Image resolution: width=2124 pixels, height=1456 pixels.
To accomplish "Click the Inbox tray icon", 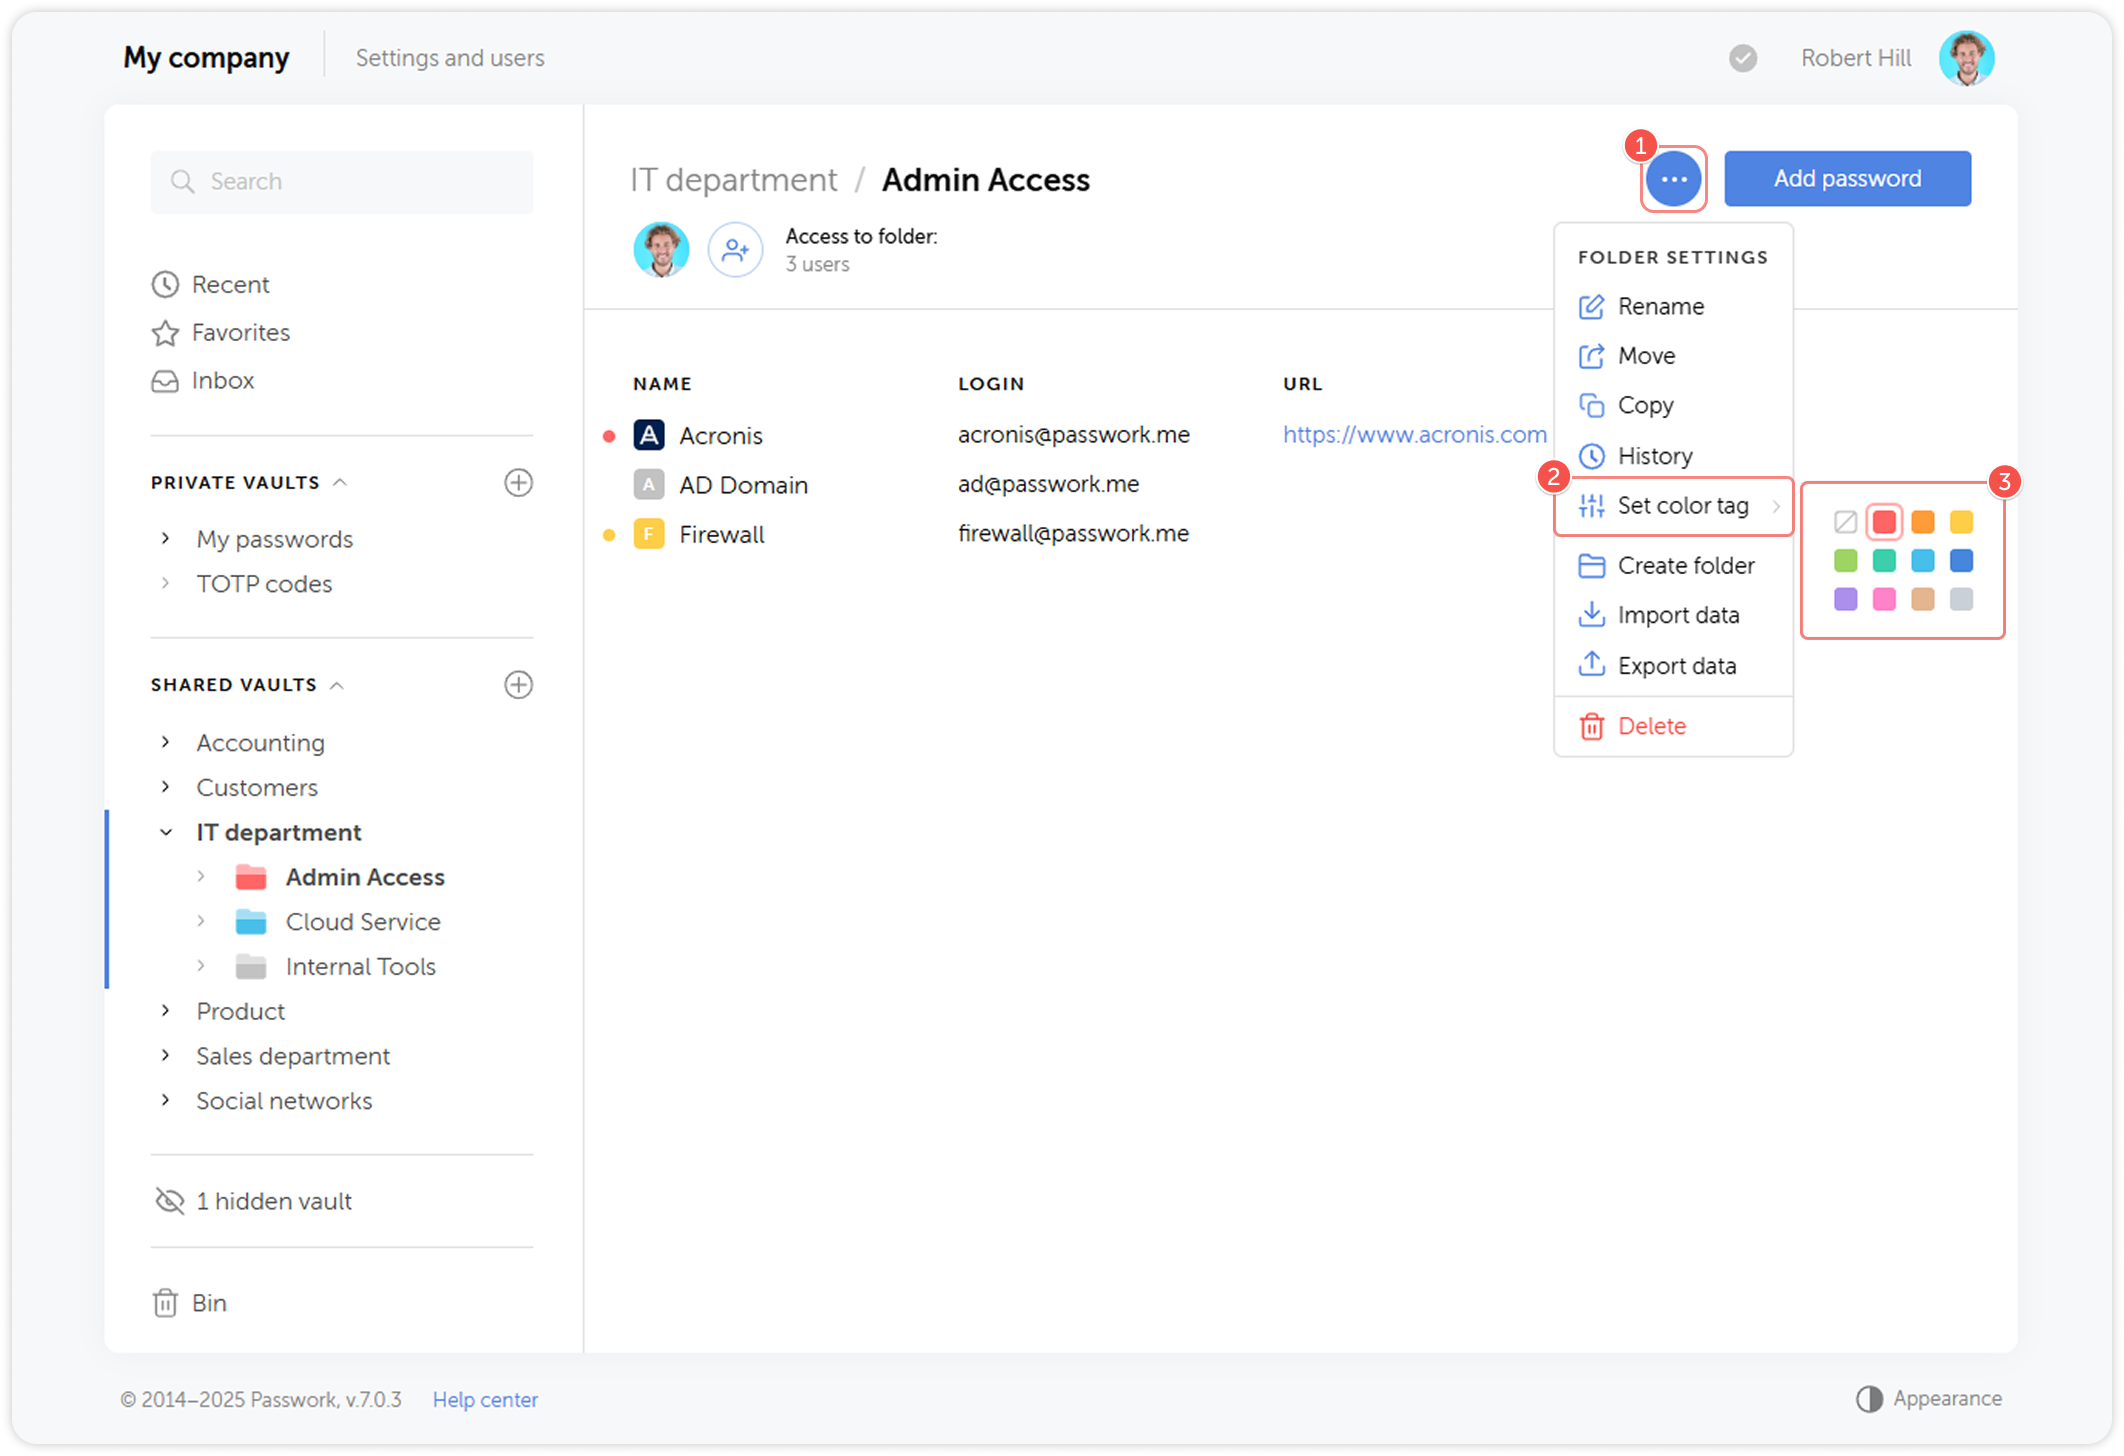I will (x=165, y=381).
